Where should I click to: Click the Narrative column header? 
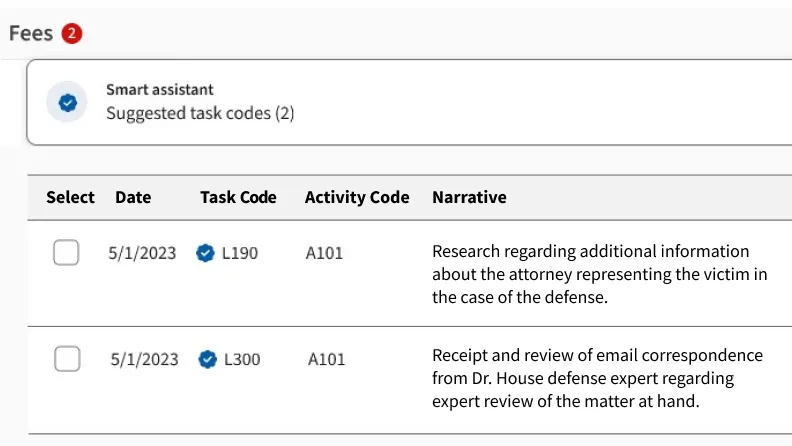[x=469, y=197]
